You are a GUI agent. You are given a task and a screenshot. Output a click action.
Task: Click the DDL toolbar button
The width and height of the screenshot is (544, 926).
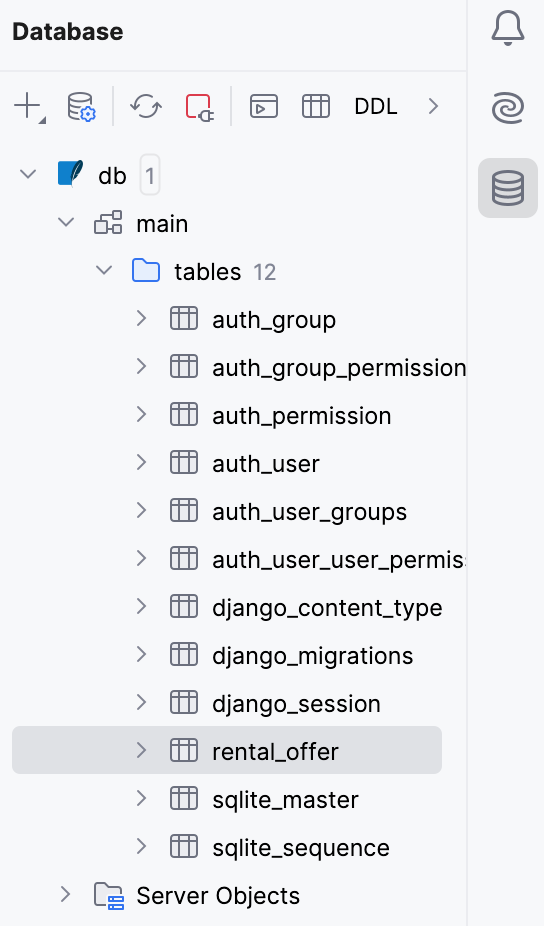[x=376, y=107]
